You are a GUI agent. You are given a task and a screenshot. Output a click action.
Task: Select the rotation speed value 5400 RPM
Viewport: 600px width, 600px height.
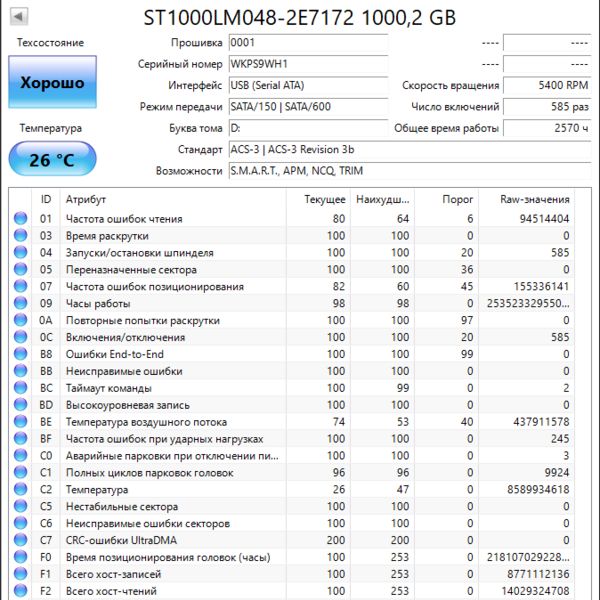click(547, 85)
